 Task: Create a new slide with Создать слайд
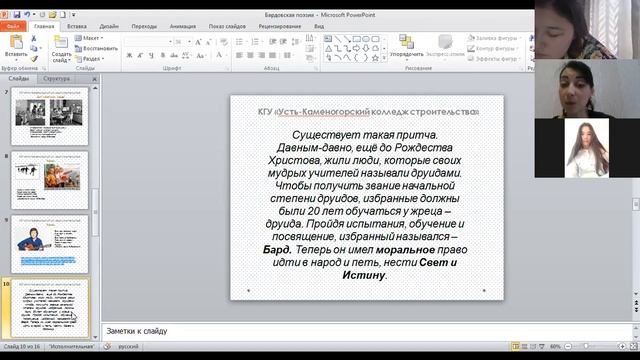tap(61, 49)
